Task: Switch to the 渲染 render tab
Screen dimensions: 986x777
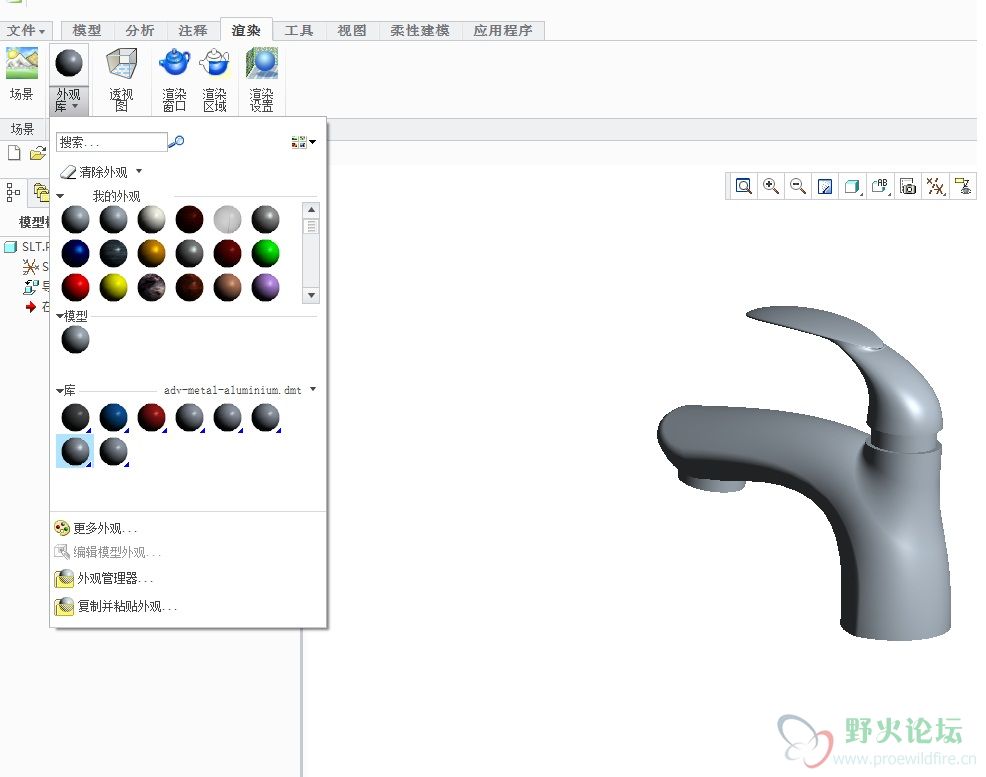Action: pos(246,30)
